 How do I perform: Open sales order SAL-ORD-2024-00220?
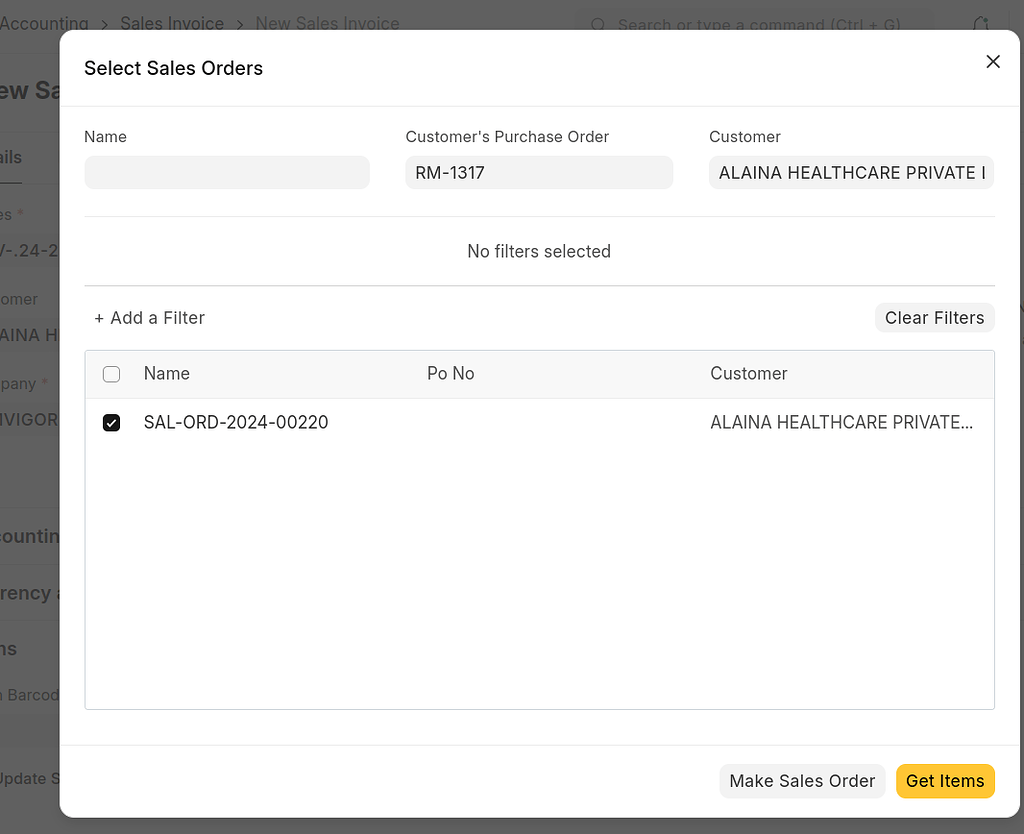(x=236, y=422)
